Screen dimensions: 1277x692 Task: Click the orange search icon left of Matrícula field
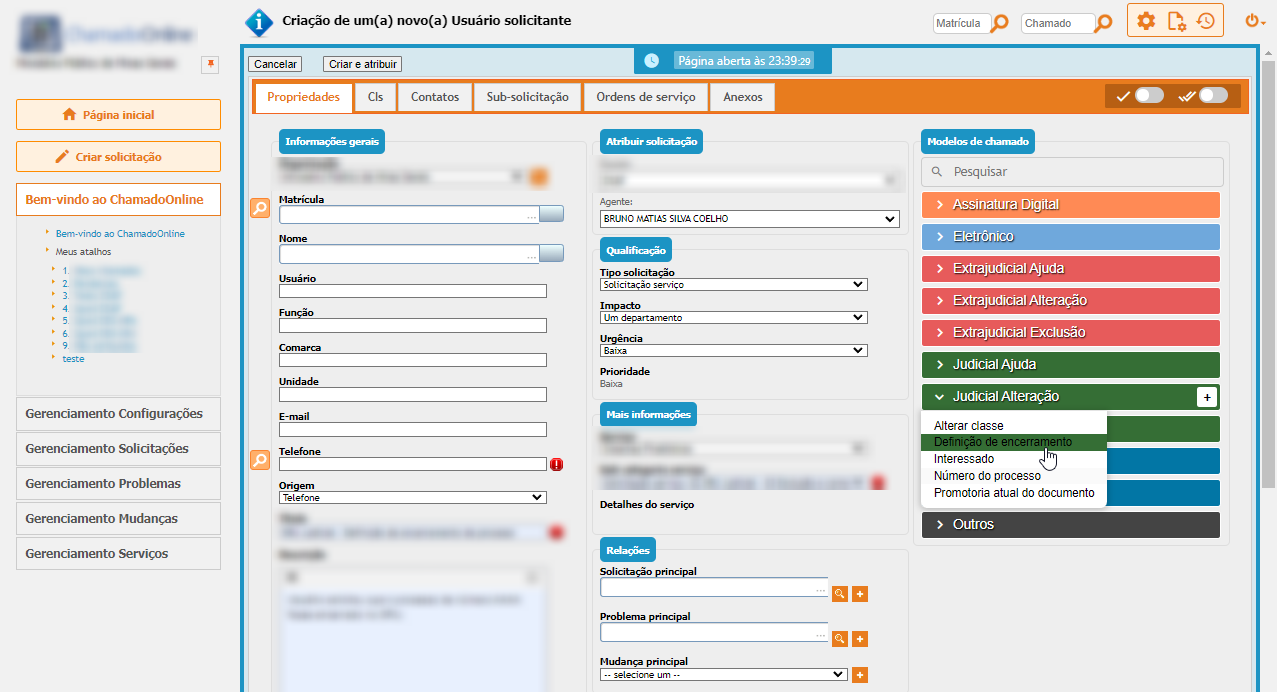pyautogui.click(x=259, y=208)
